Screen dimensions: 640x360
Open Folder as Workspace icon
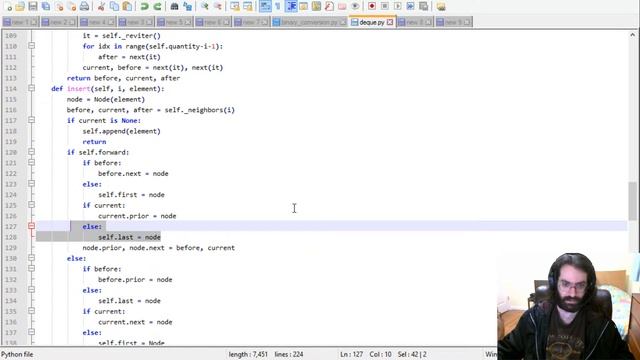coord(342,6)
